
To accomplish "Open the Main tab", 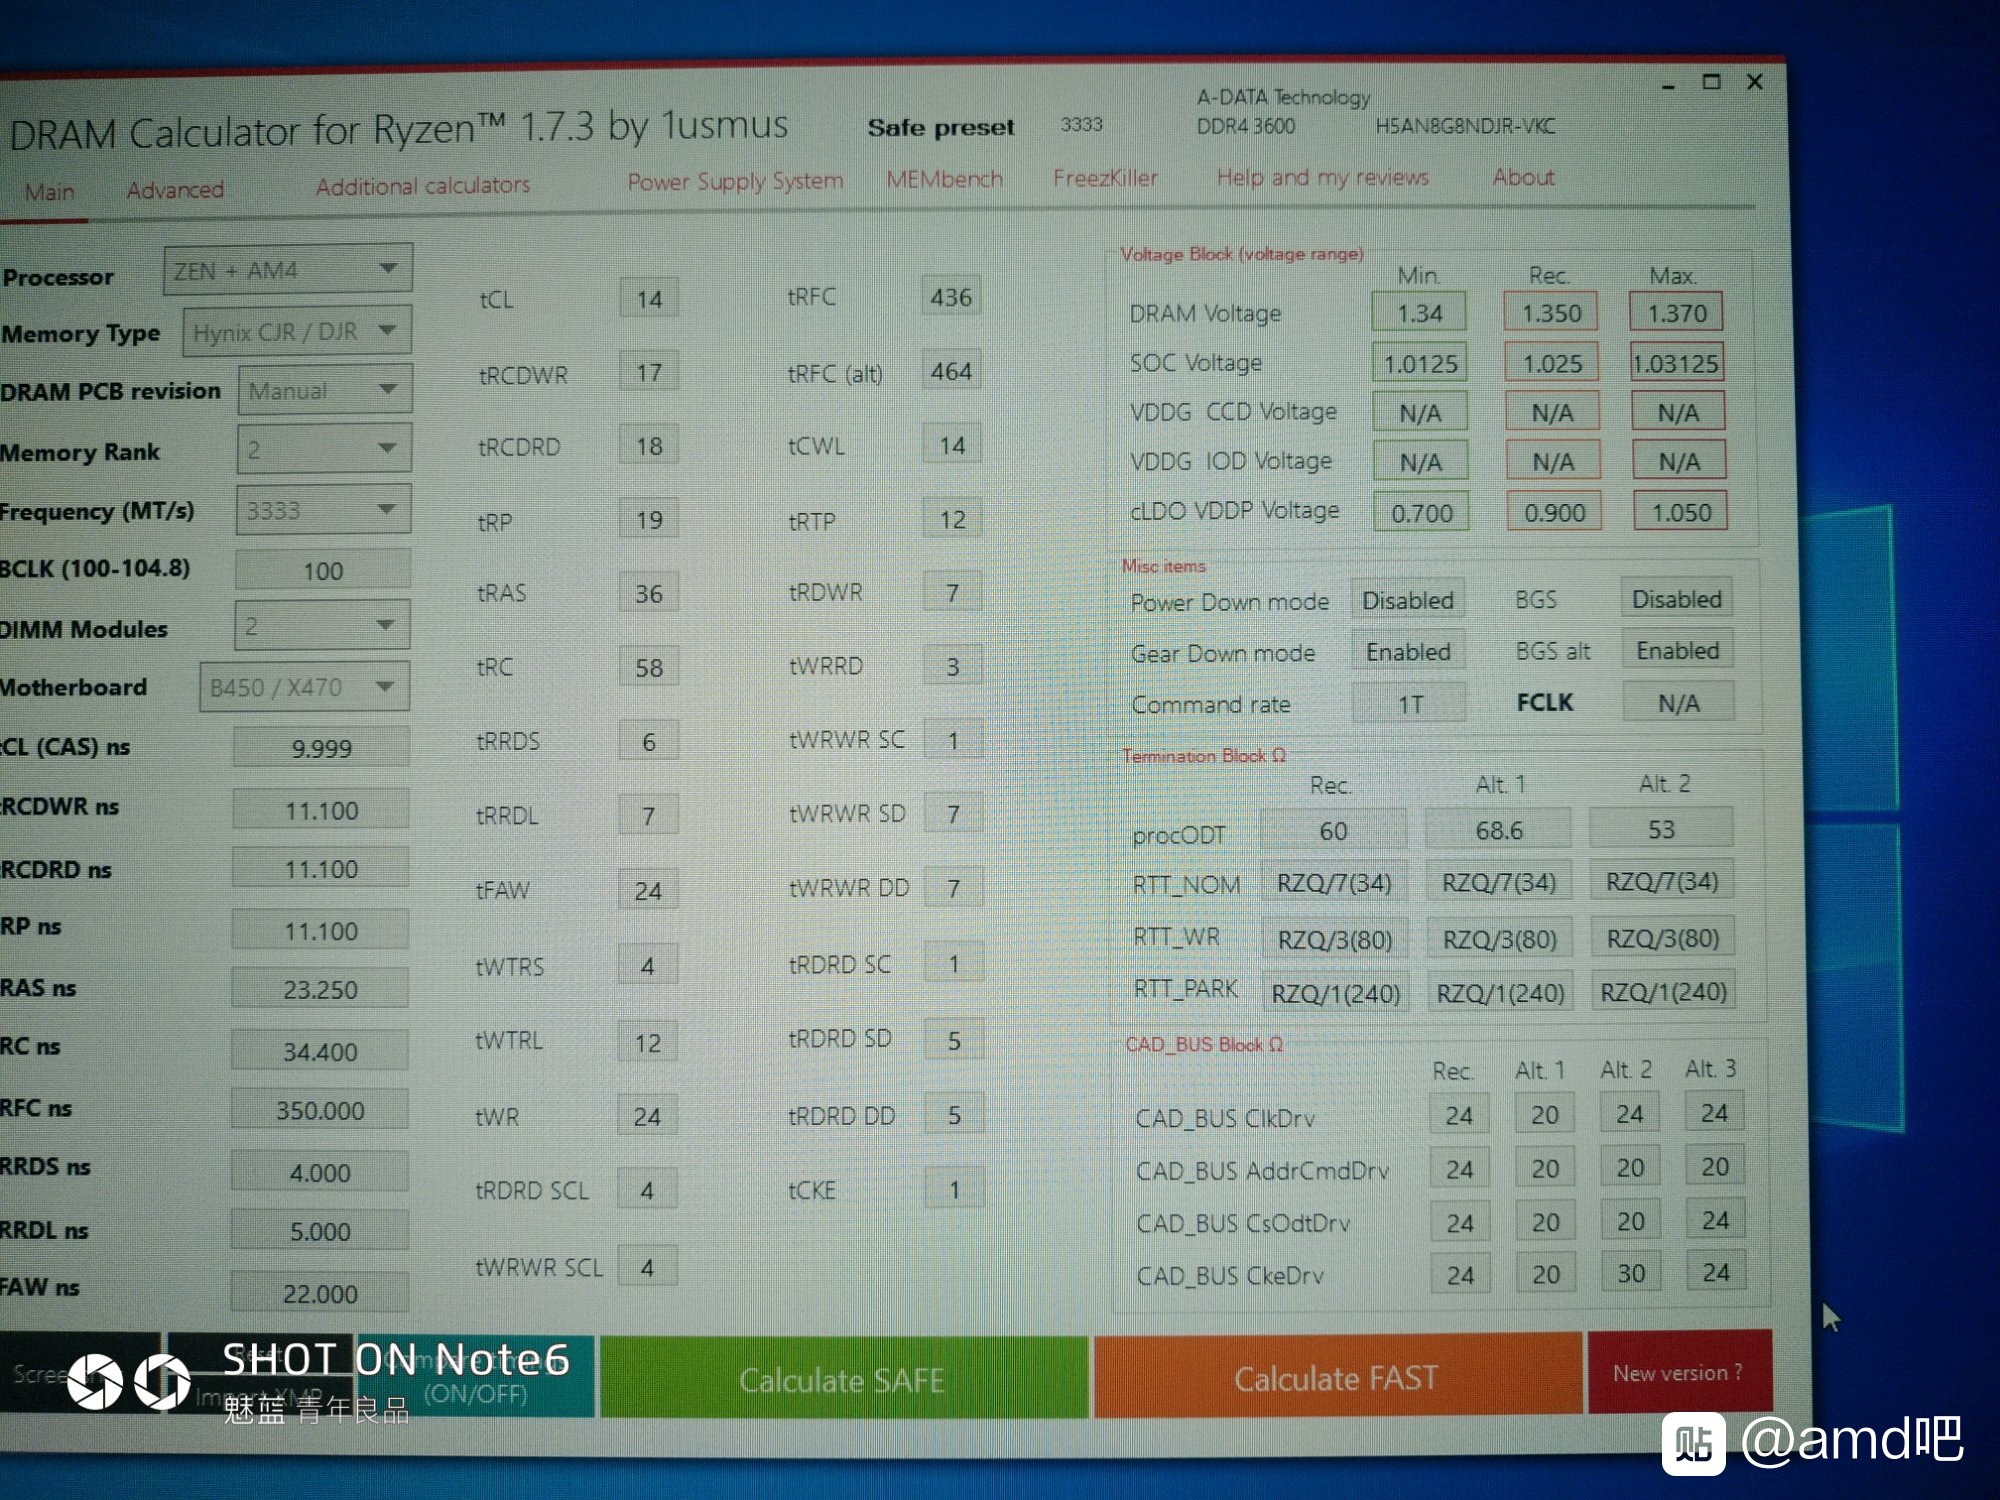I will click(49, 191).
